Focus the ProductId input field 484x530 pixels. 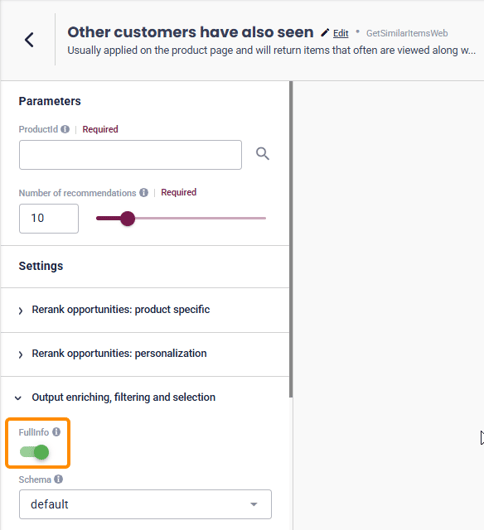(130, 155)
